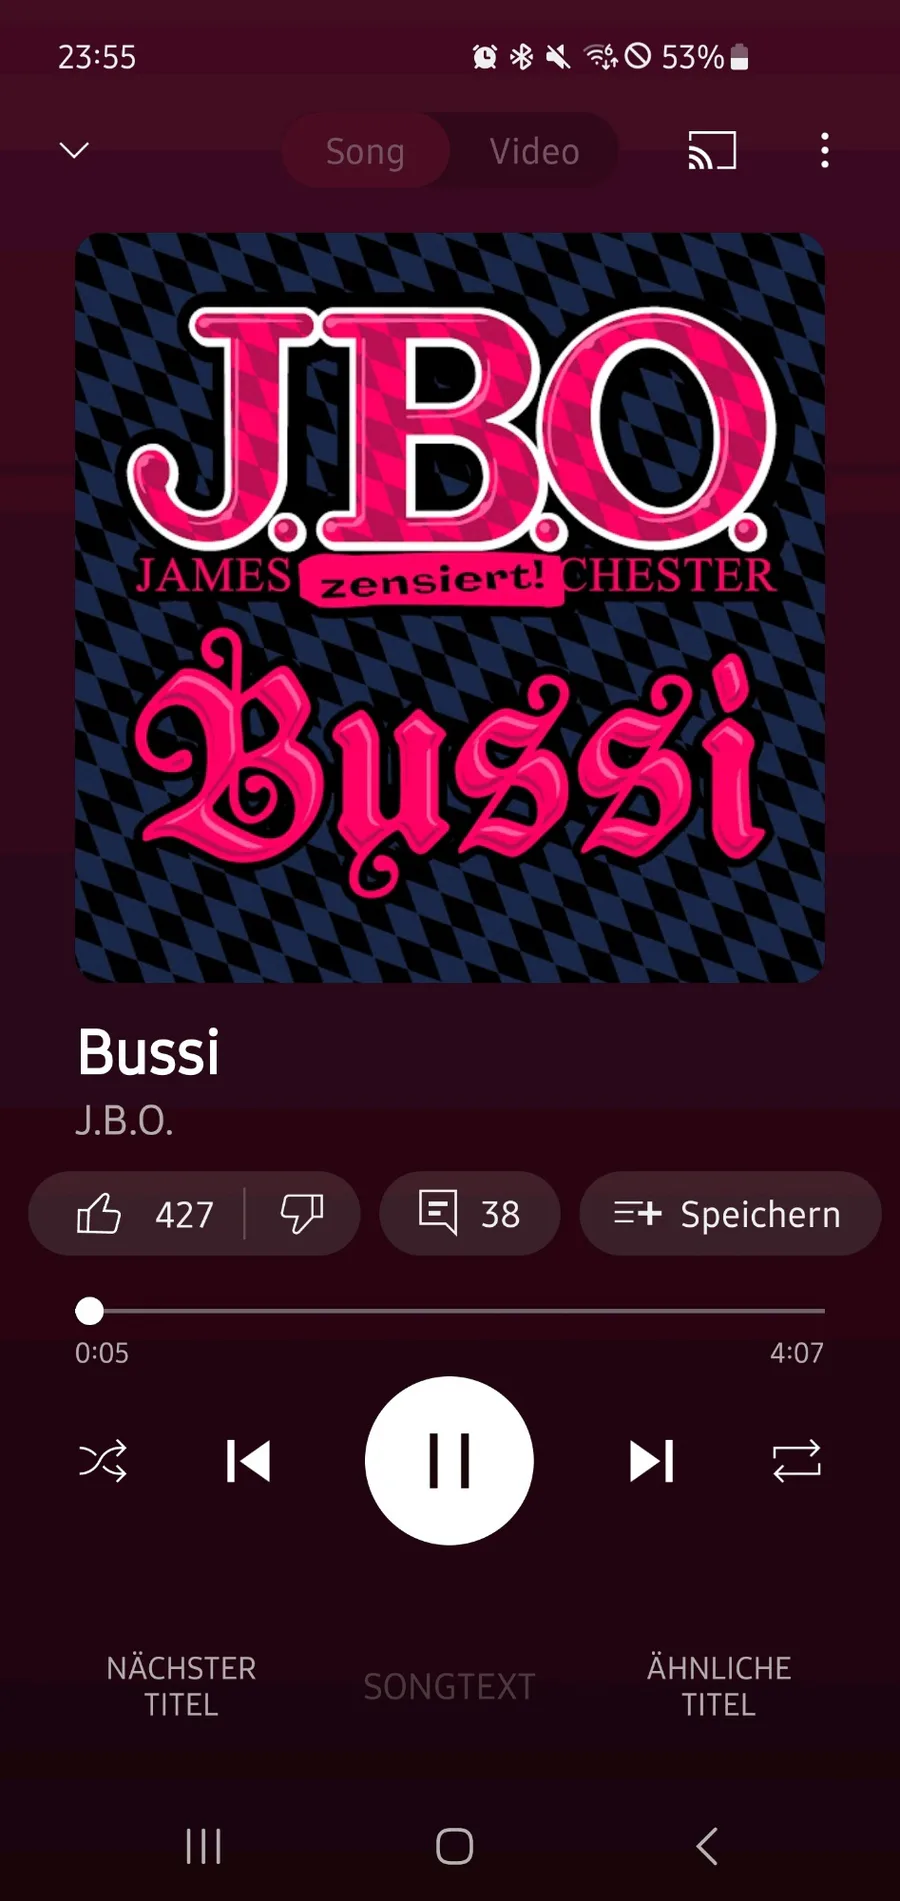Tap the Cast to device icon
This screenshot has width=900, height=1901.
pyautogui.click(x=712, y=151)
